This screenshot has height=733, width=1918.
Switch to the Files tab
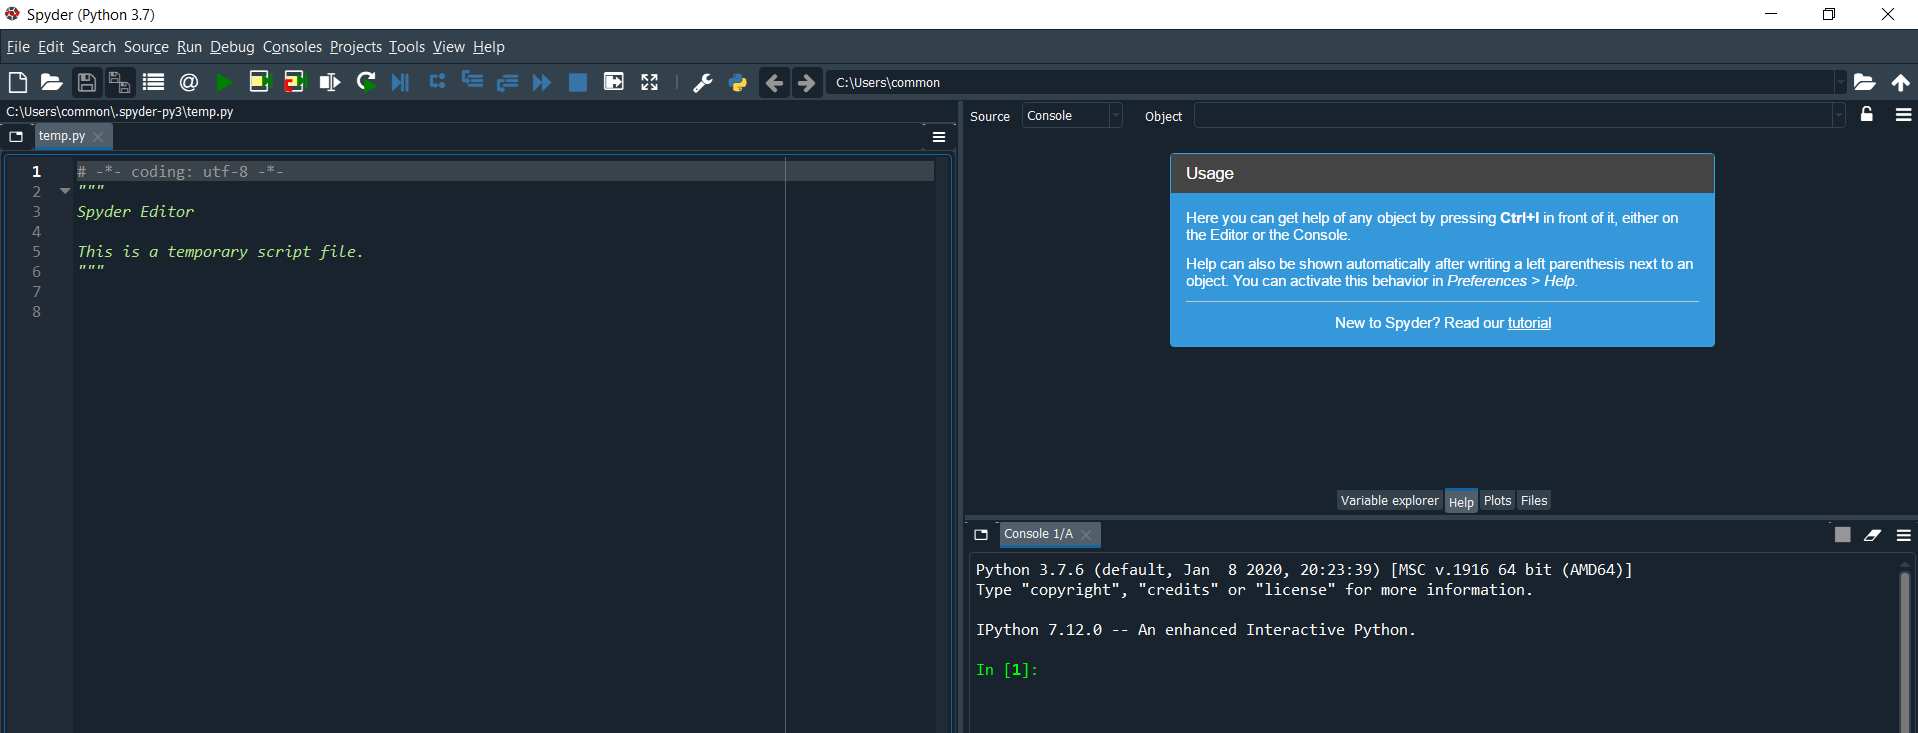1534,501
